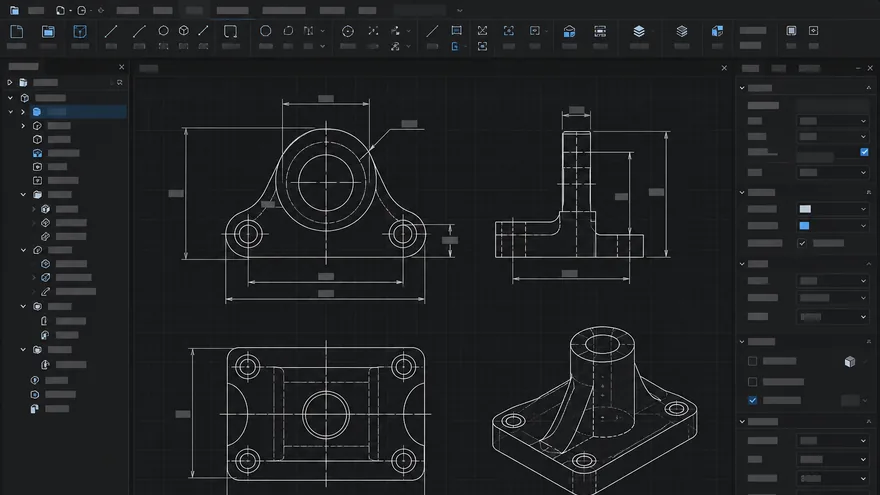The image size is (880, 495).
Task: Switch to the first tab of the properties panel
Action: click(x=750, y=68)
